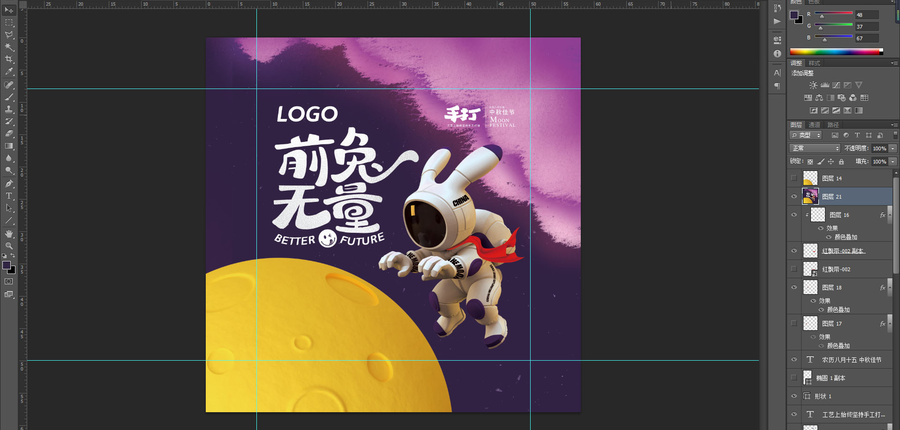Select the Crop tool
900x430 pixels.
point(9,59)
